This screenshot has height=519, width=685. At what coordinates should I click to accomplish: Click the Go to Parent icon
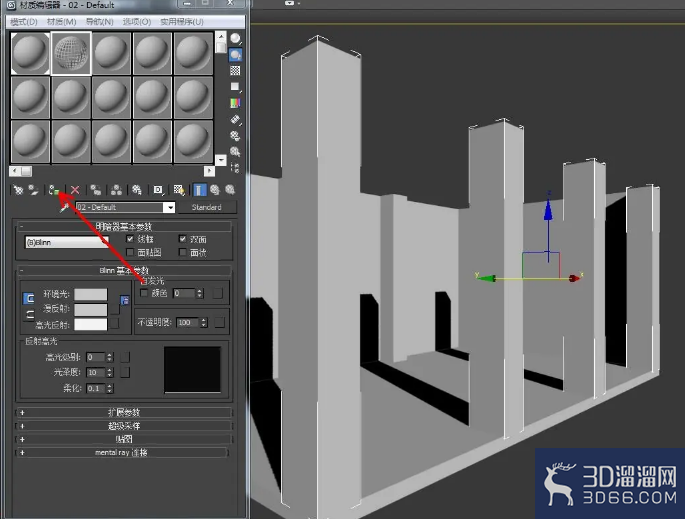214,190
